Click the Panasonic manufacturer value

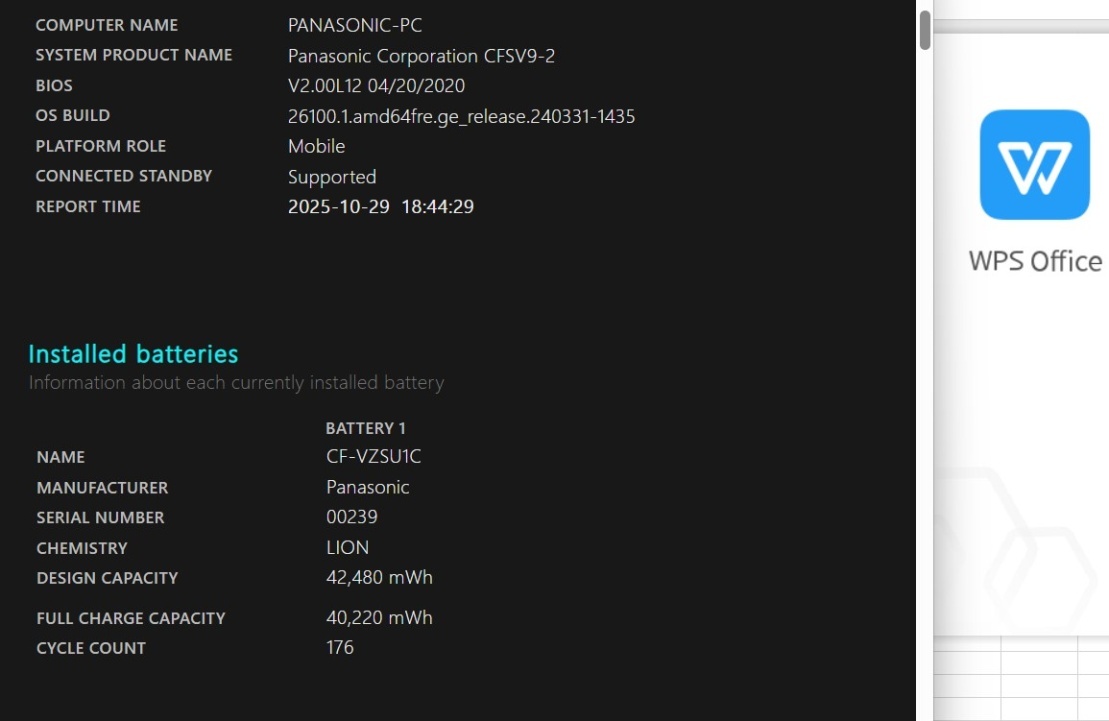[x=367, y=488]
